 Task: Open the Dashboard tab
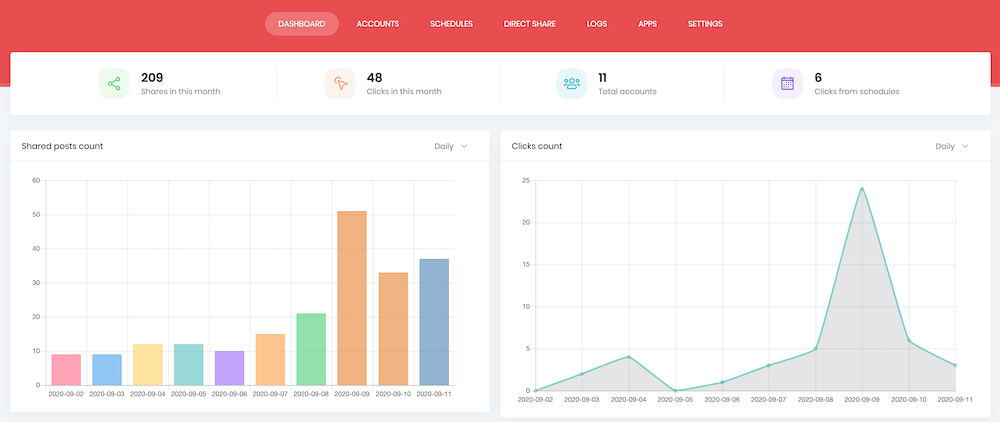pos(302,24)
